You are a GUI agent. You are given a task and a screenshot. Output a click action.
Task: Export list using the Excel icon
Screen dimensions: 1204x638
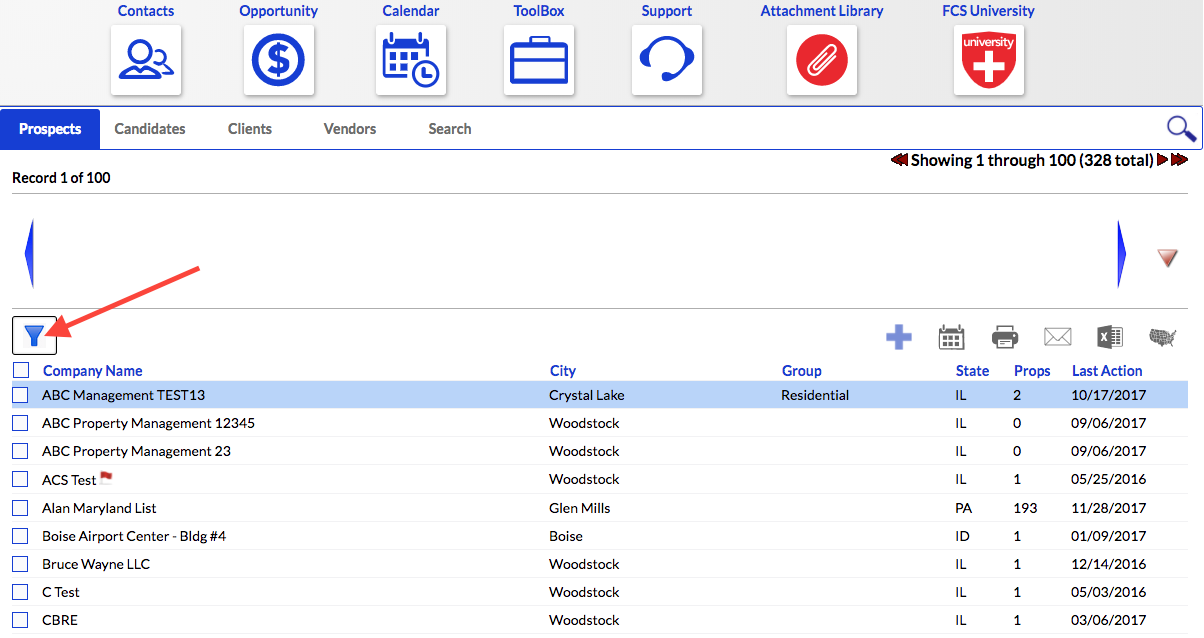point(1110,337)
